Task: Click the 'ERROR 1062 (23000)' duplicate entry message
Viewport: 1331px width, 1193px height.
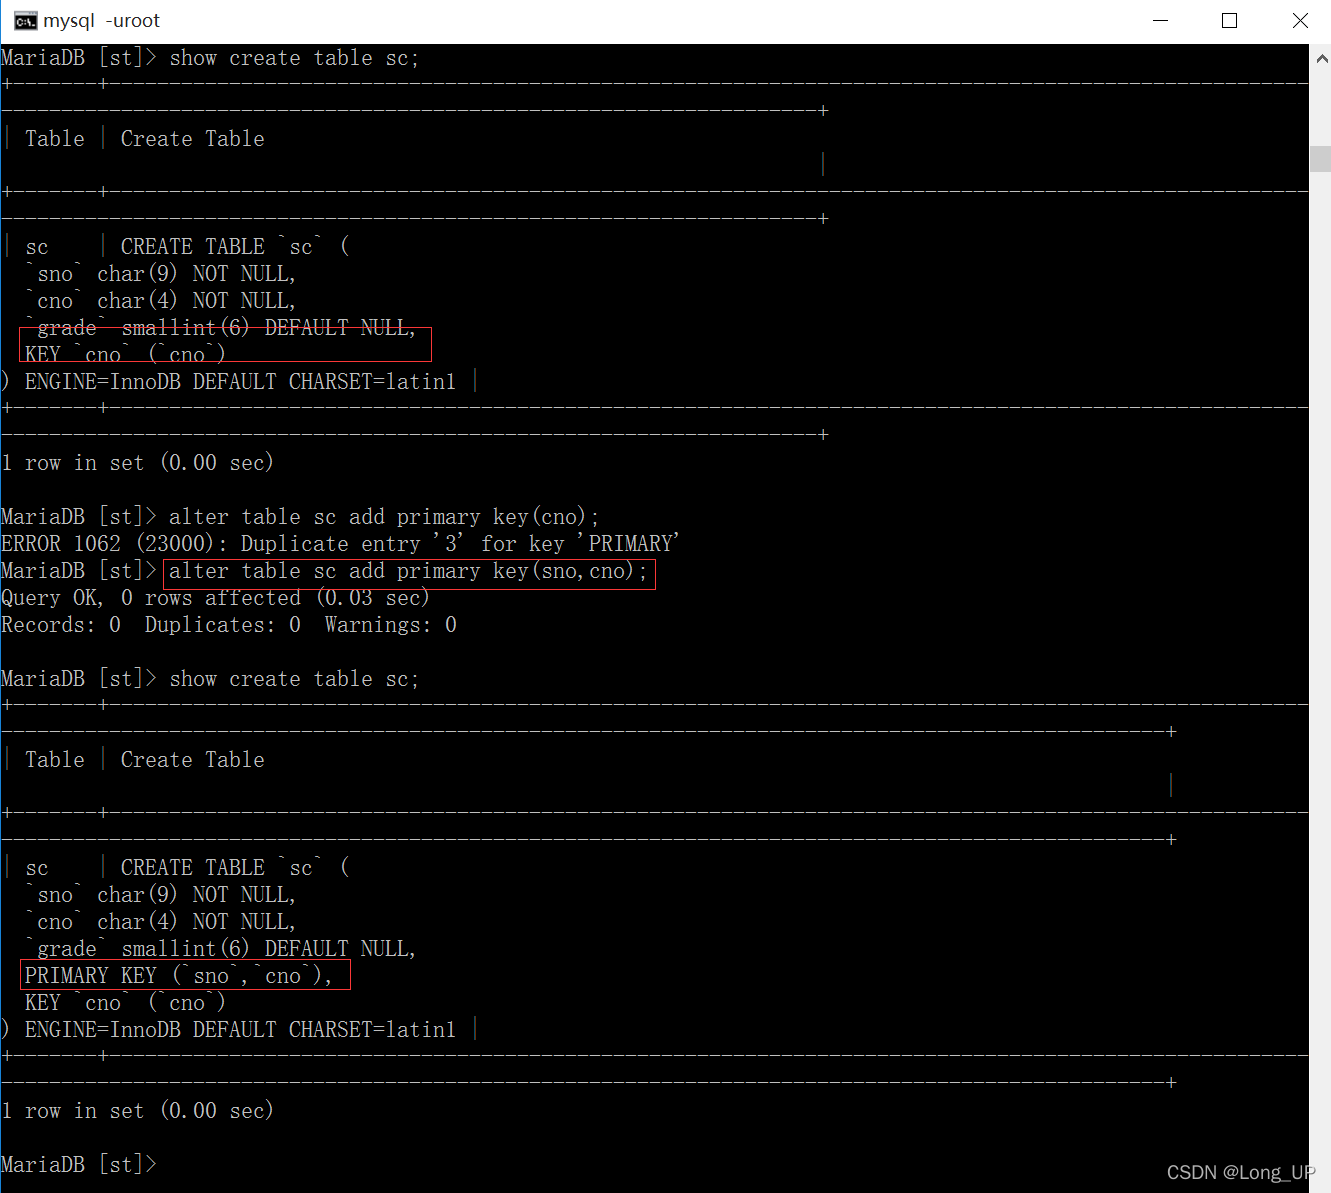Action: (x=340, y=544)
